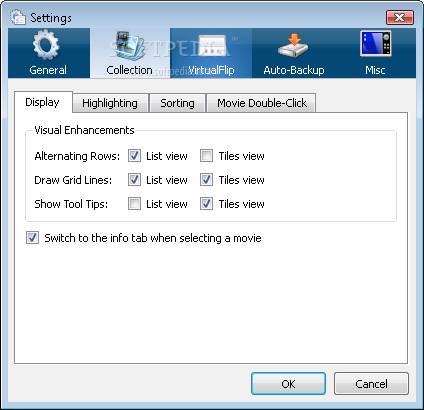The width and height of the screenshot is (424, 410).
Task: Click the Visual Enhancements group title
Action: click(x=84, y=130)
